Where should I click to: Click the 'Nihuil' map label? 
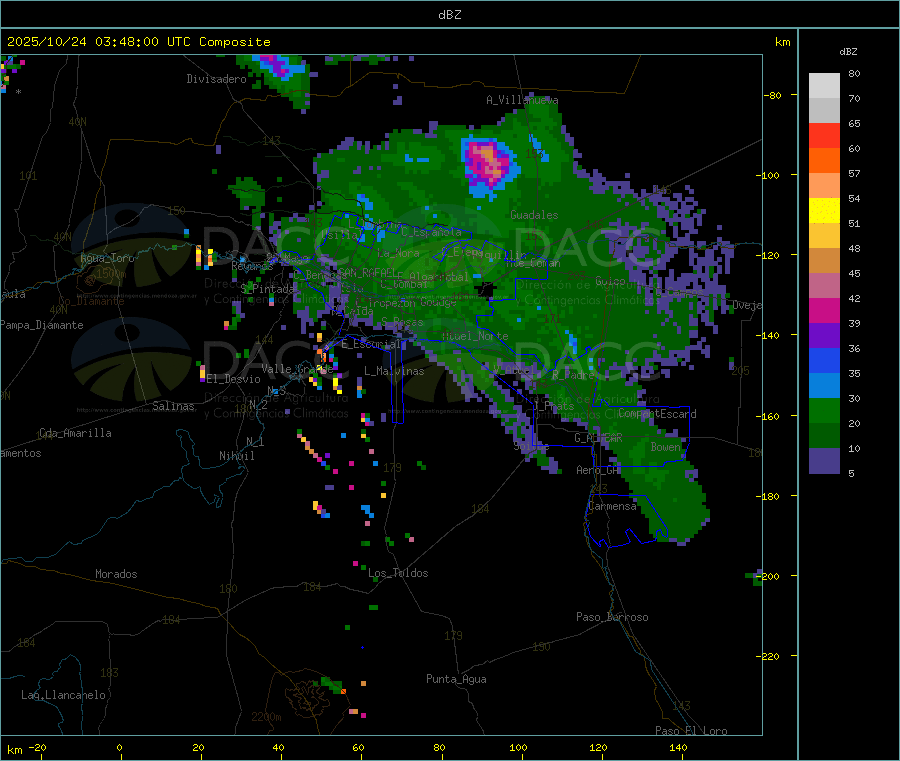[x=236, y=456]
